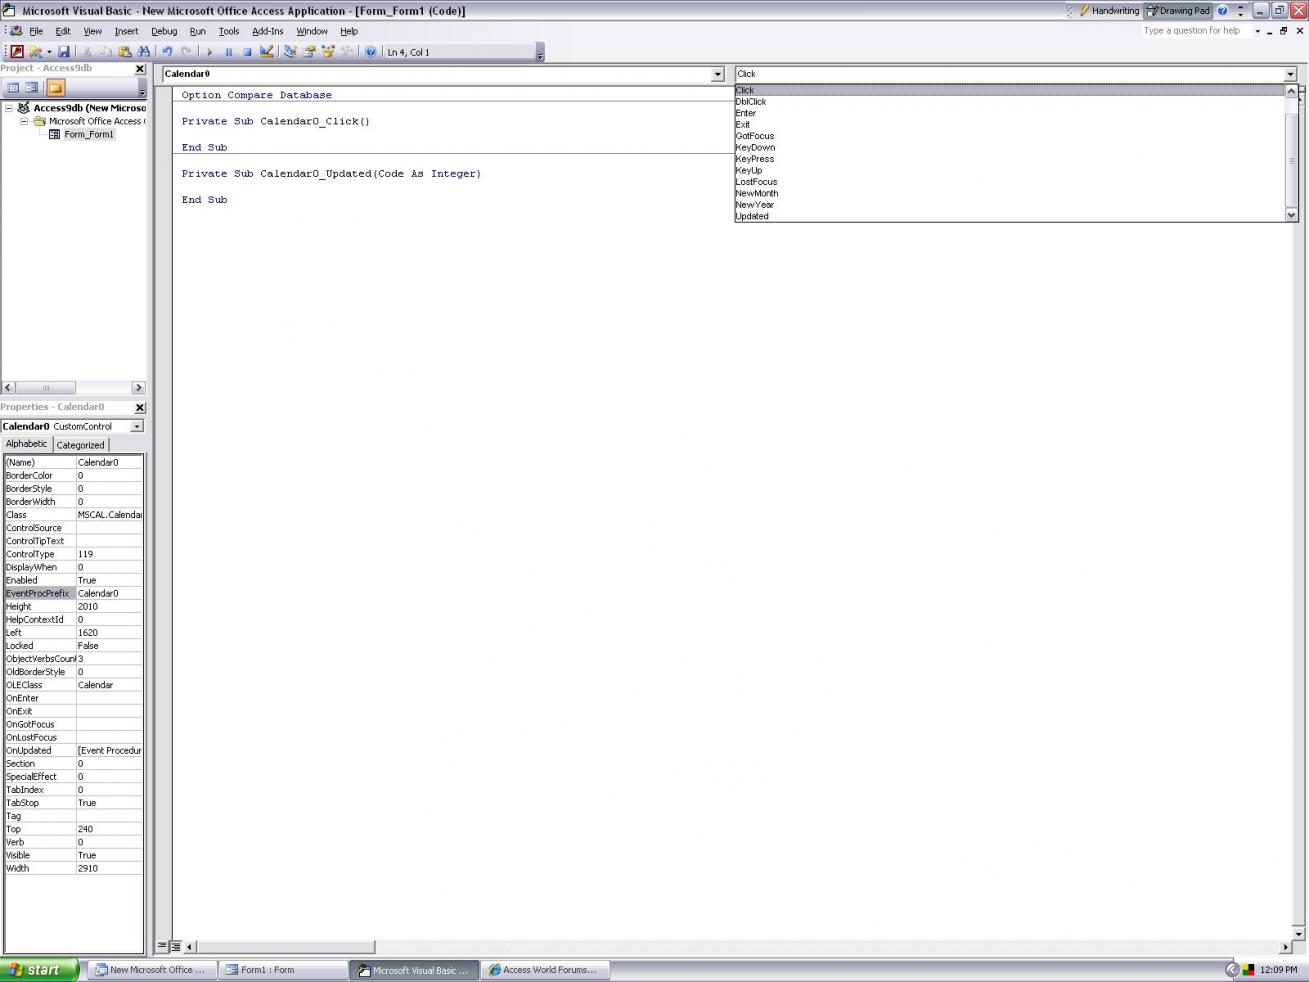This screenshot has width=1309, height=982.
Task: Open the File menu
Action: point(36,32)
